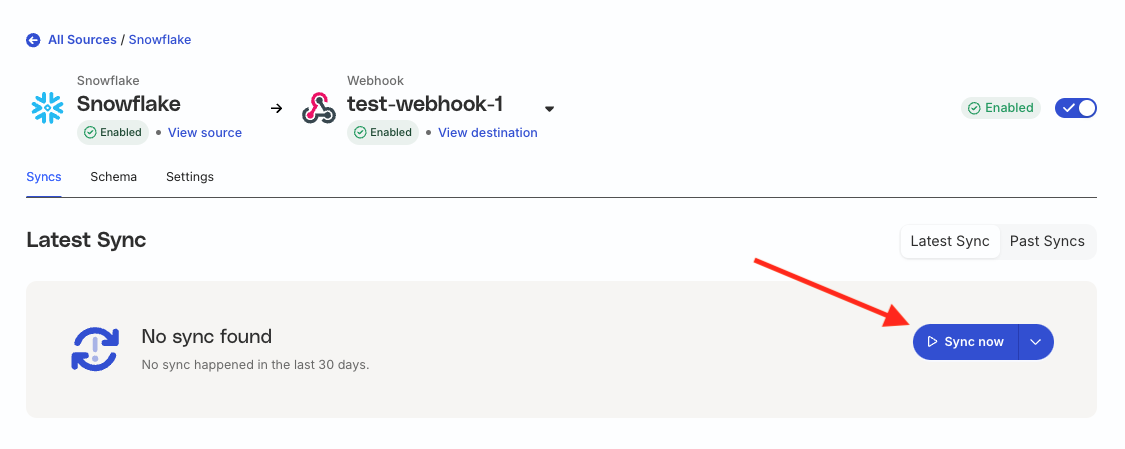Click the right arrow between source and destination

pos(276,109)
